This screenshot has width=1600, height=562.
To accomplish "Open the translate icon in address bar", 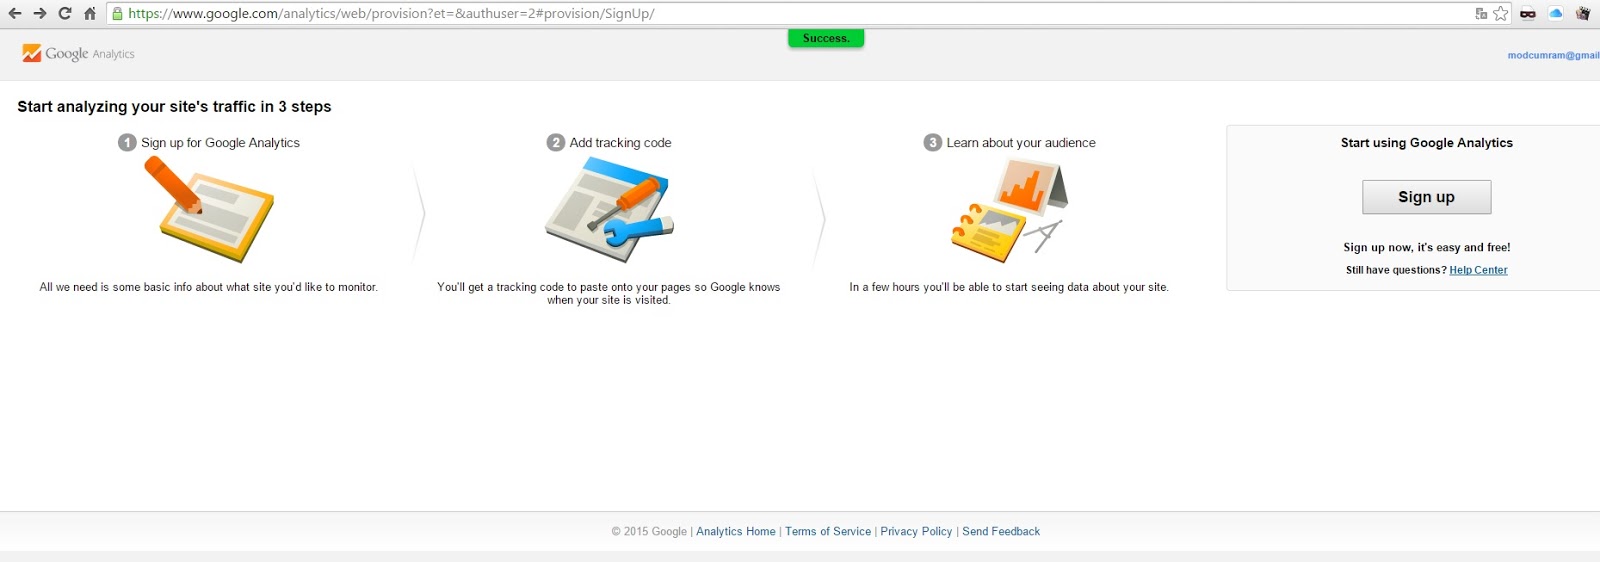I will pyautogui.click(x=1481, y=14).
